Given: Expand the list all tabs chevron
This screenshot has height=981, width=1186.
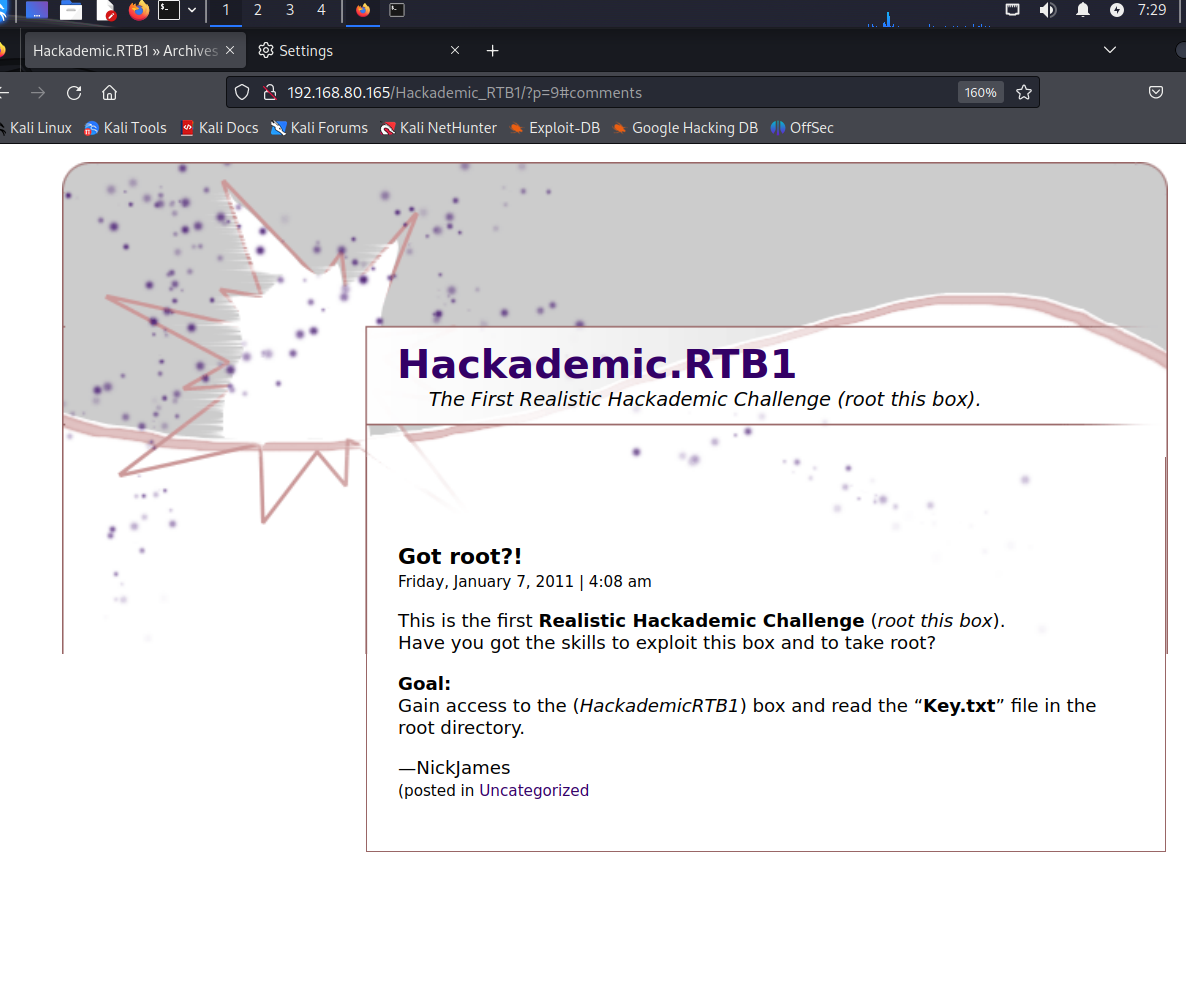Looking at the screenshot, I should pos(1110,50).
